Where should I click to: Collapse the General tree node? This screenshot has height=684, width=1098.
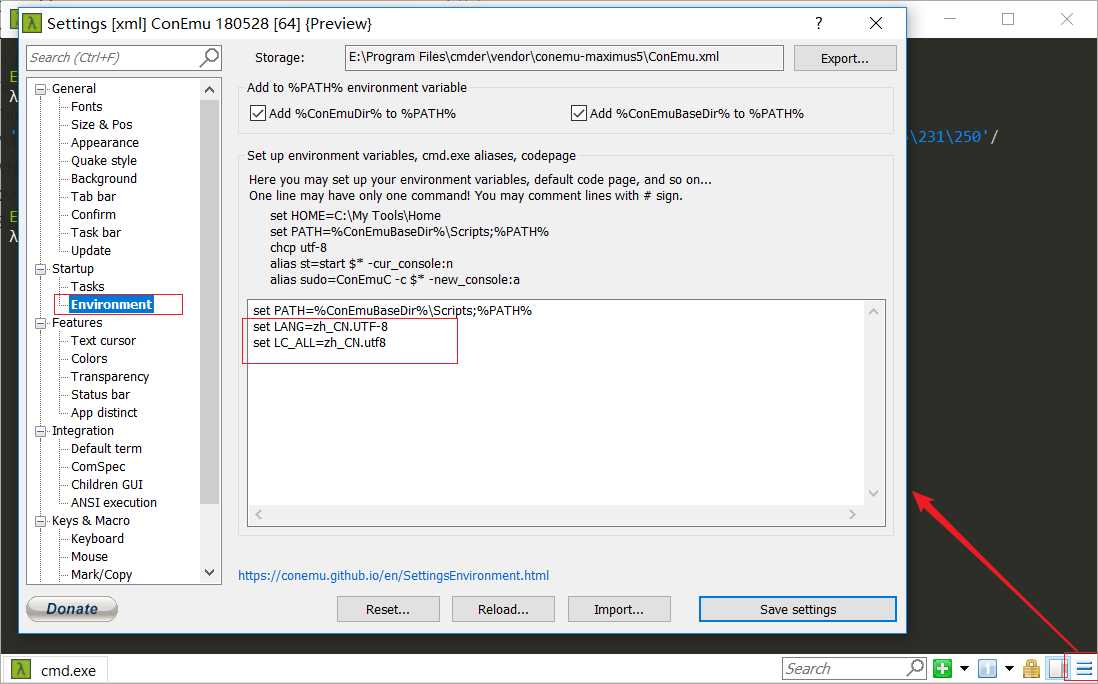(x=41, y=89)
